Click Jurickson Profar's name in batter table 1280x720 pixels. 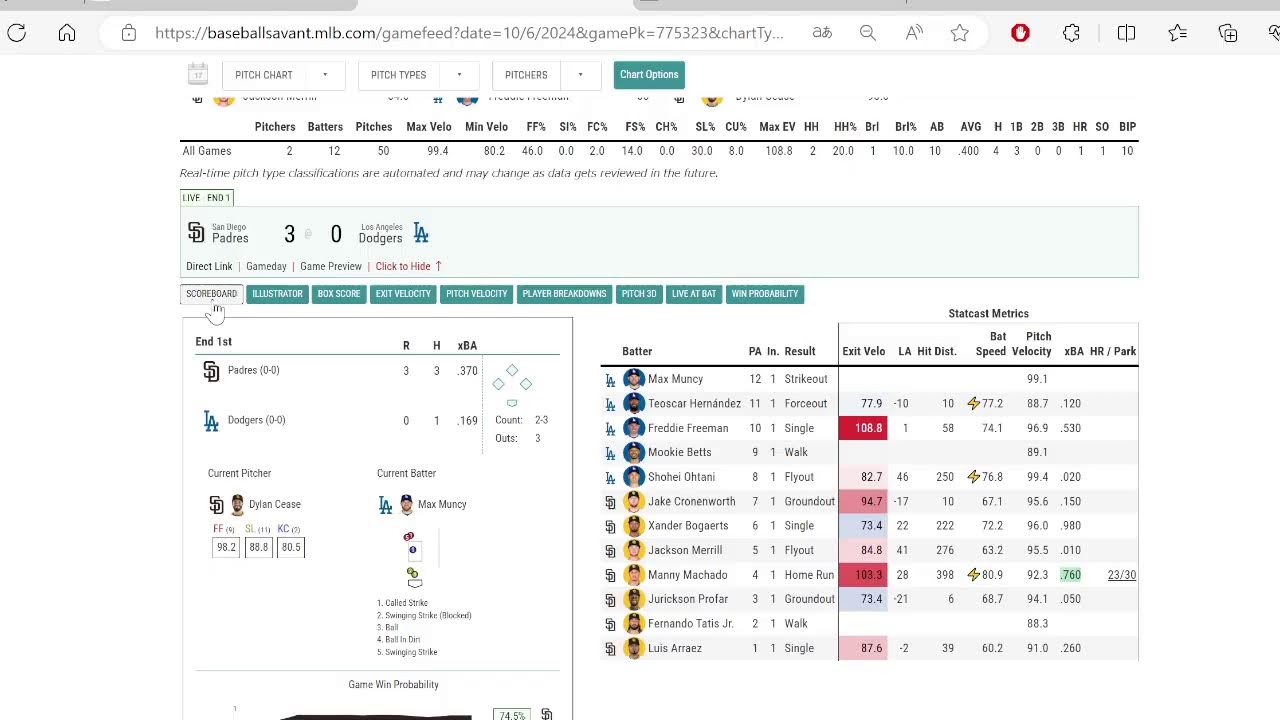coord(688,599)
